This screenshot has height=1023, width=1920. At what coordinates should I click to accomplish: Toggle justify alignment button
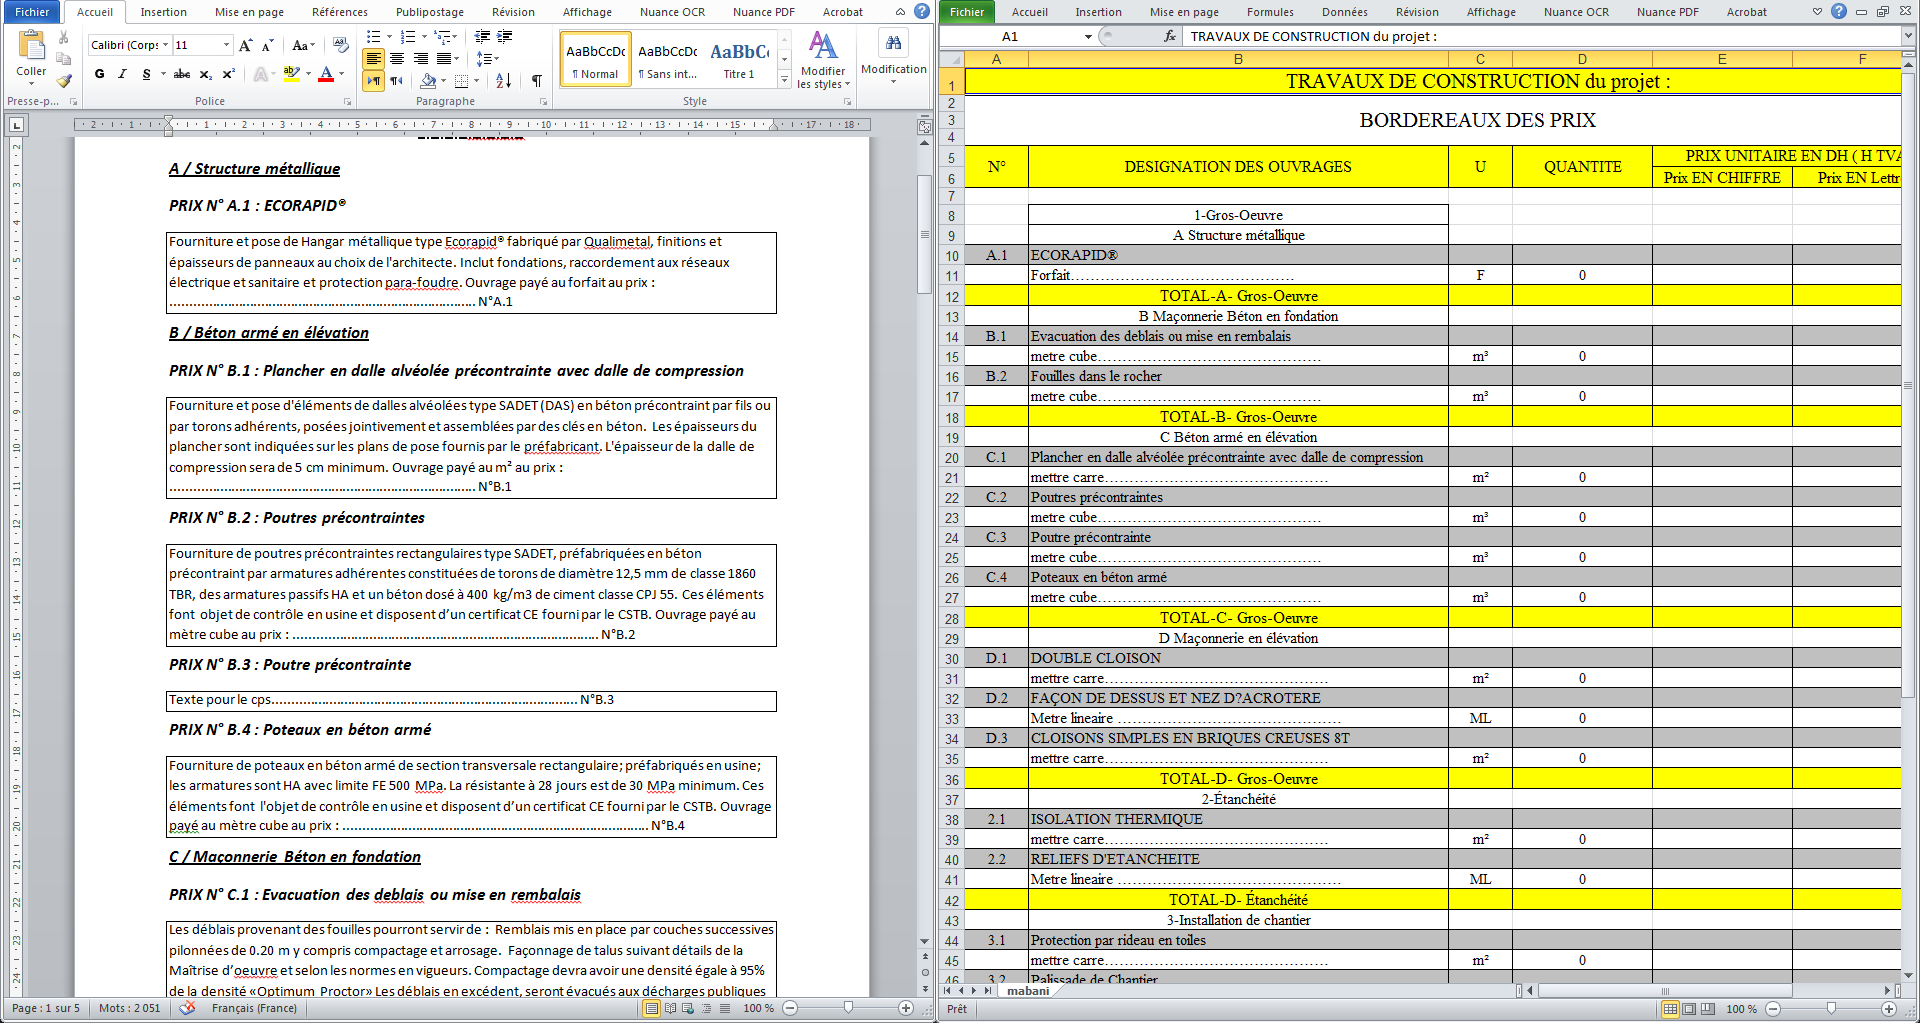pos(443,59)
